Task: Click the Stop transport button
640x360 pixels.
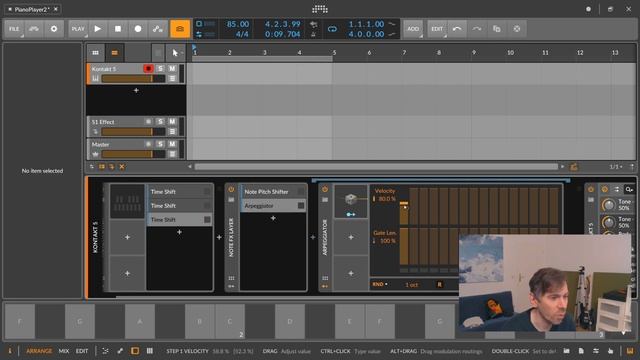Action: pos(118,29)
